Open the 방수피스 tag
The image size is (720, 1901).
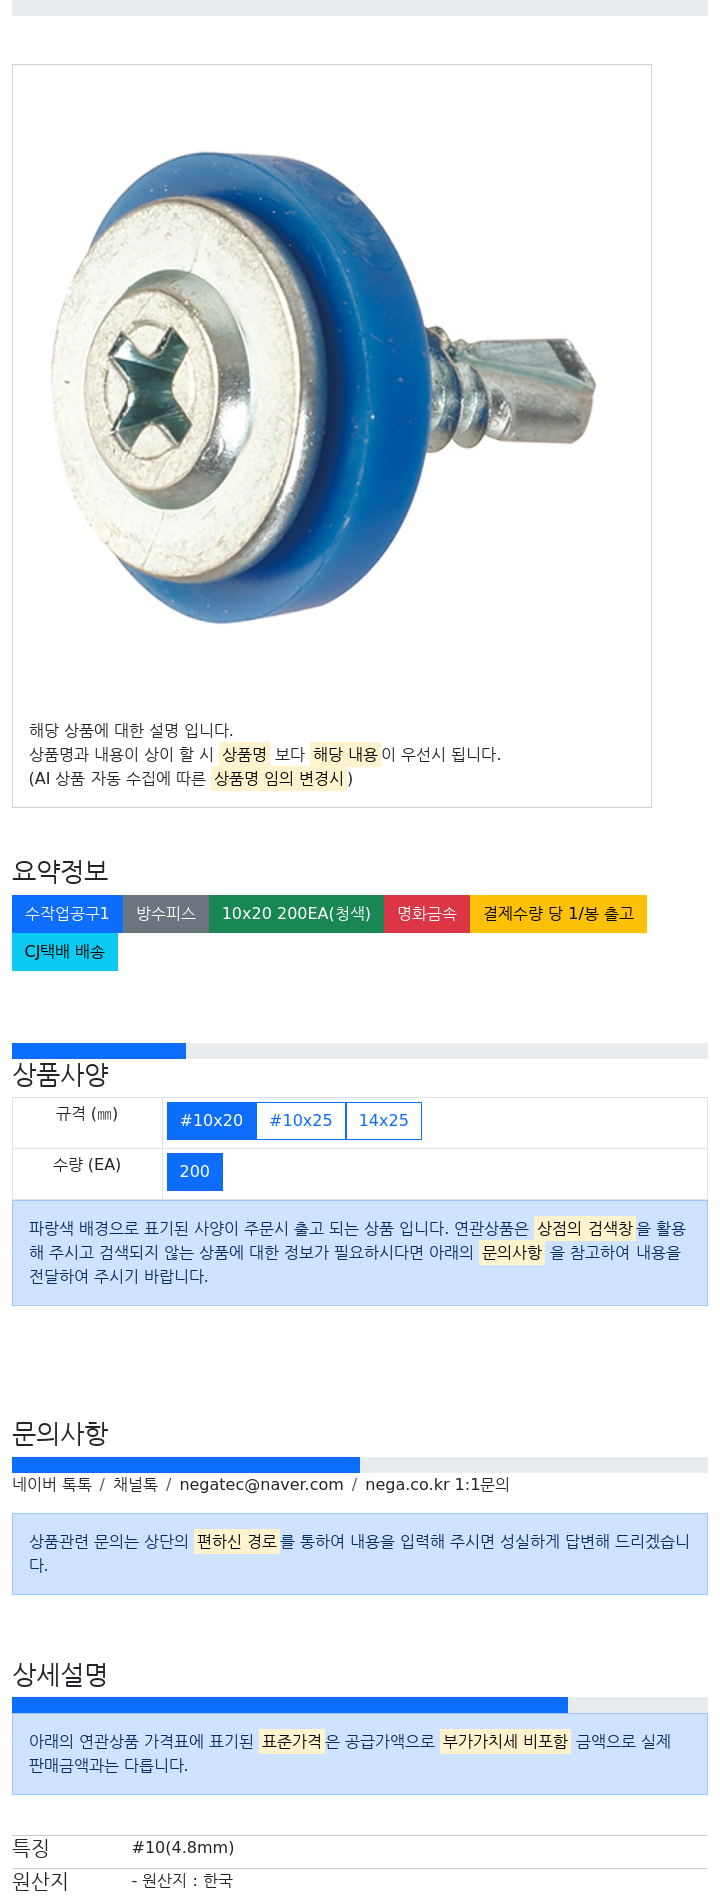[166, 914]
